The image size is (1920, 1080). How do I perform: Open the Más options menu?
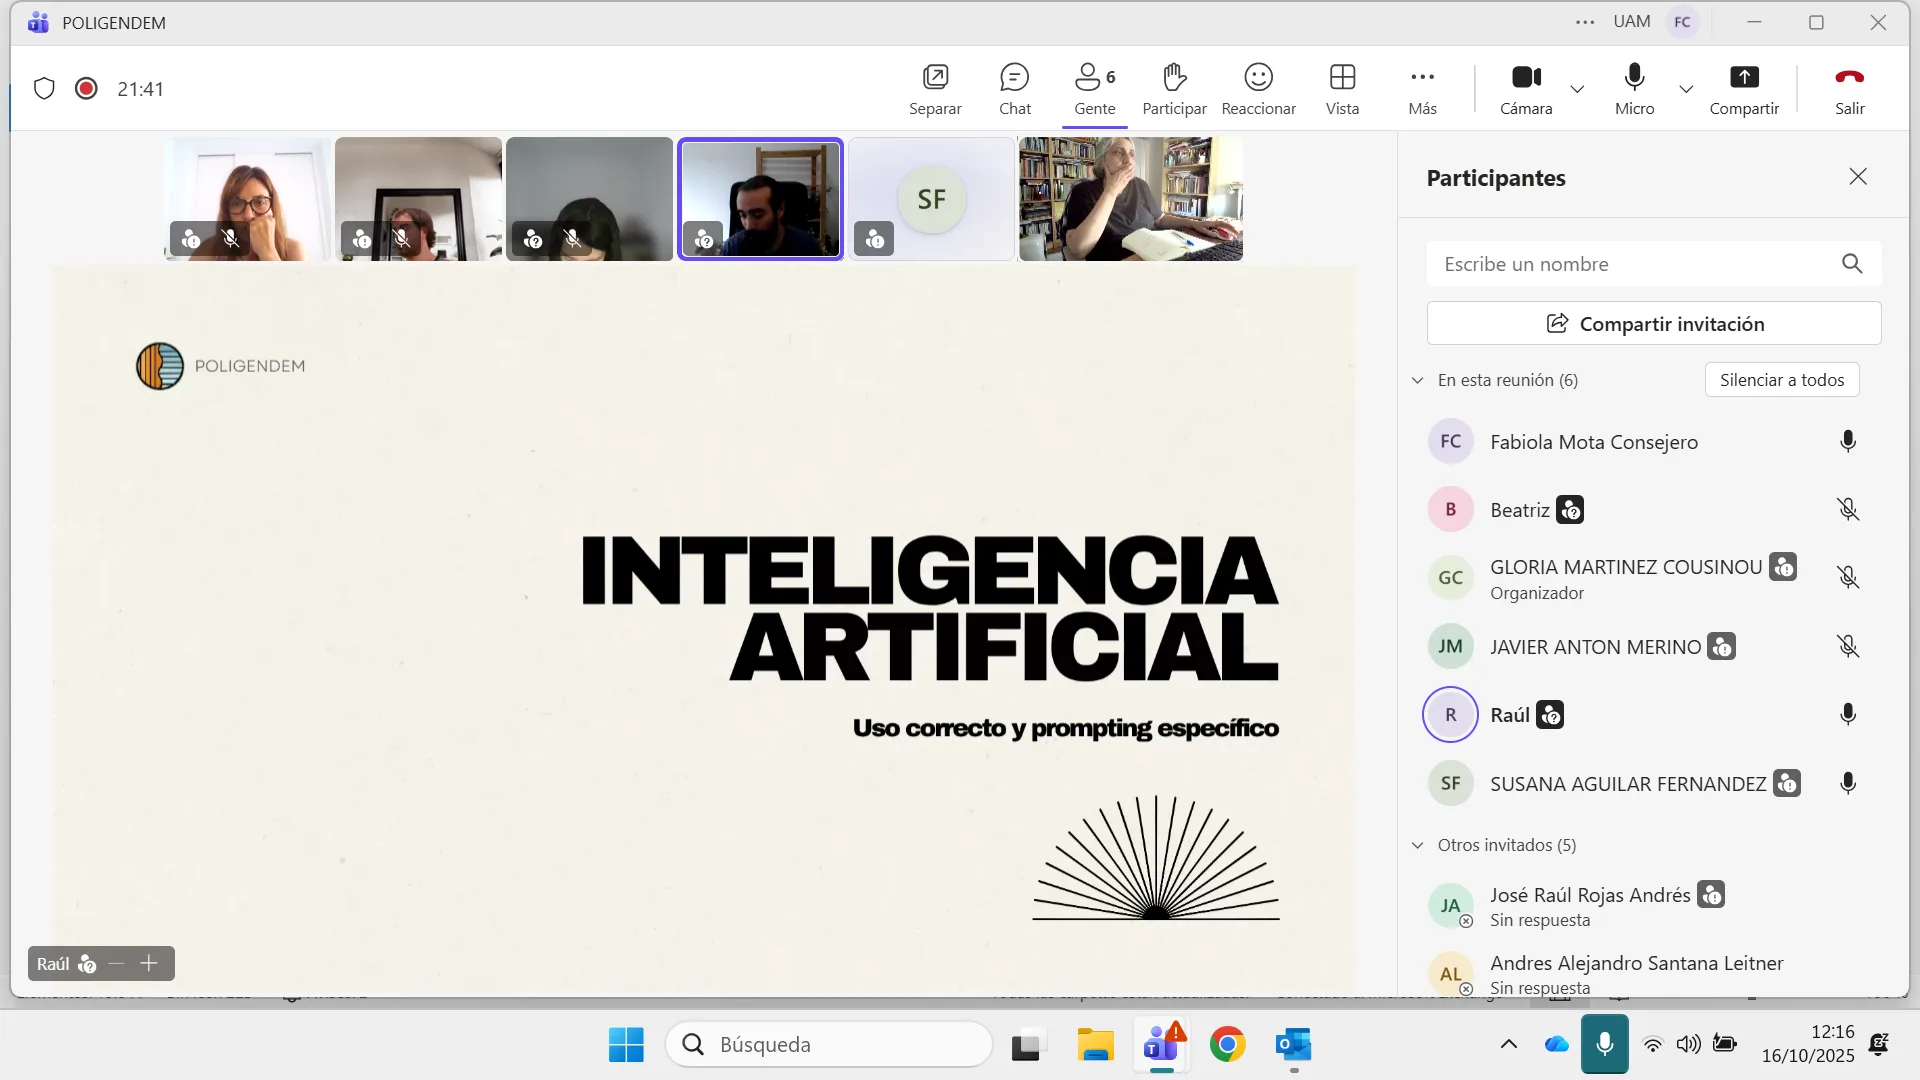[1422, 78]
